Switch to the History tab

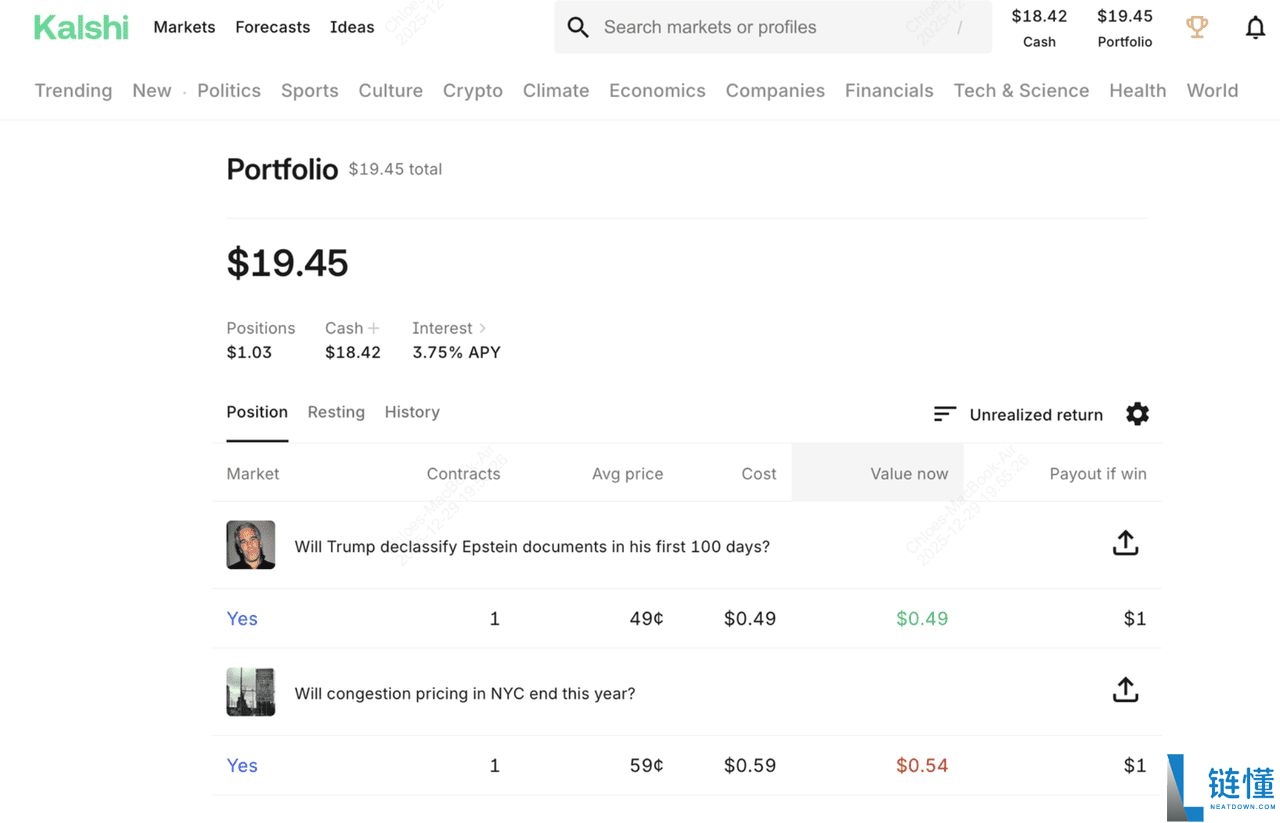(x=412, y=412)
